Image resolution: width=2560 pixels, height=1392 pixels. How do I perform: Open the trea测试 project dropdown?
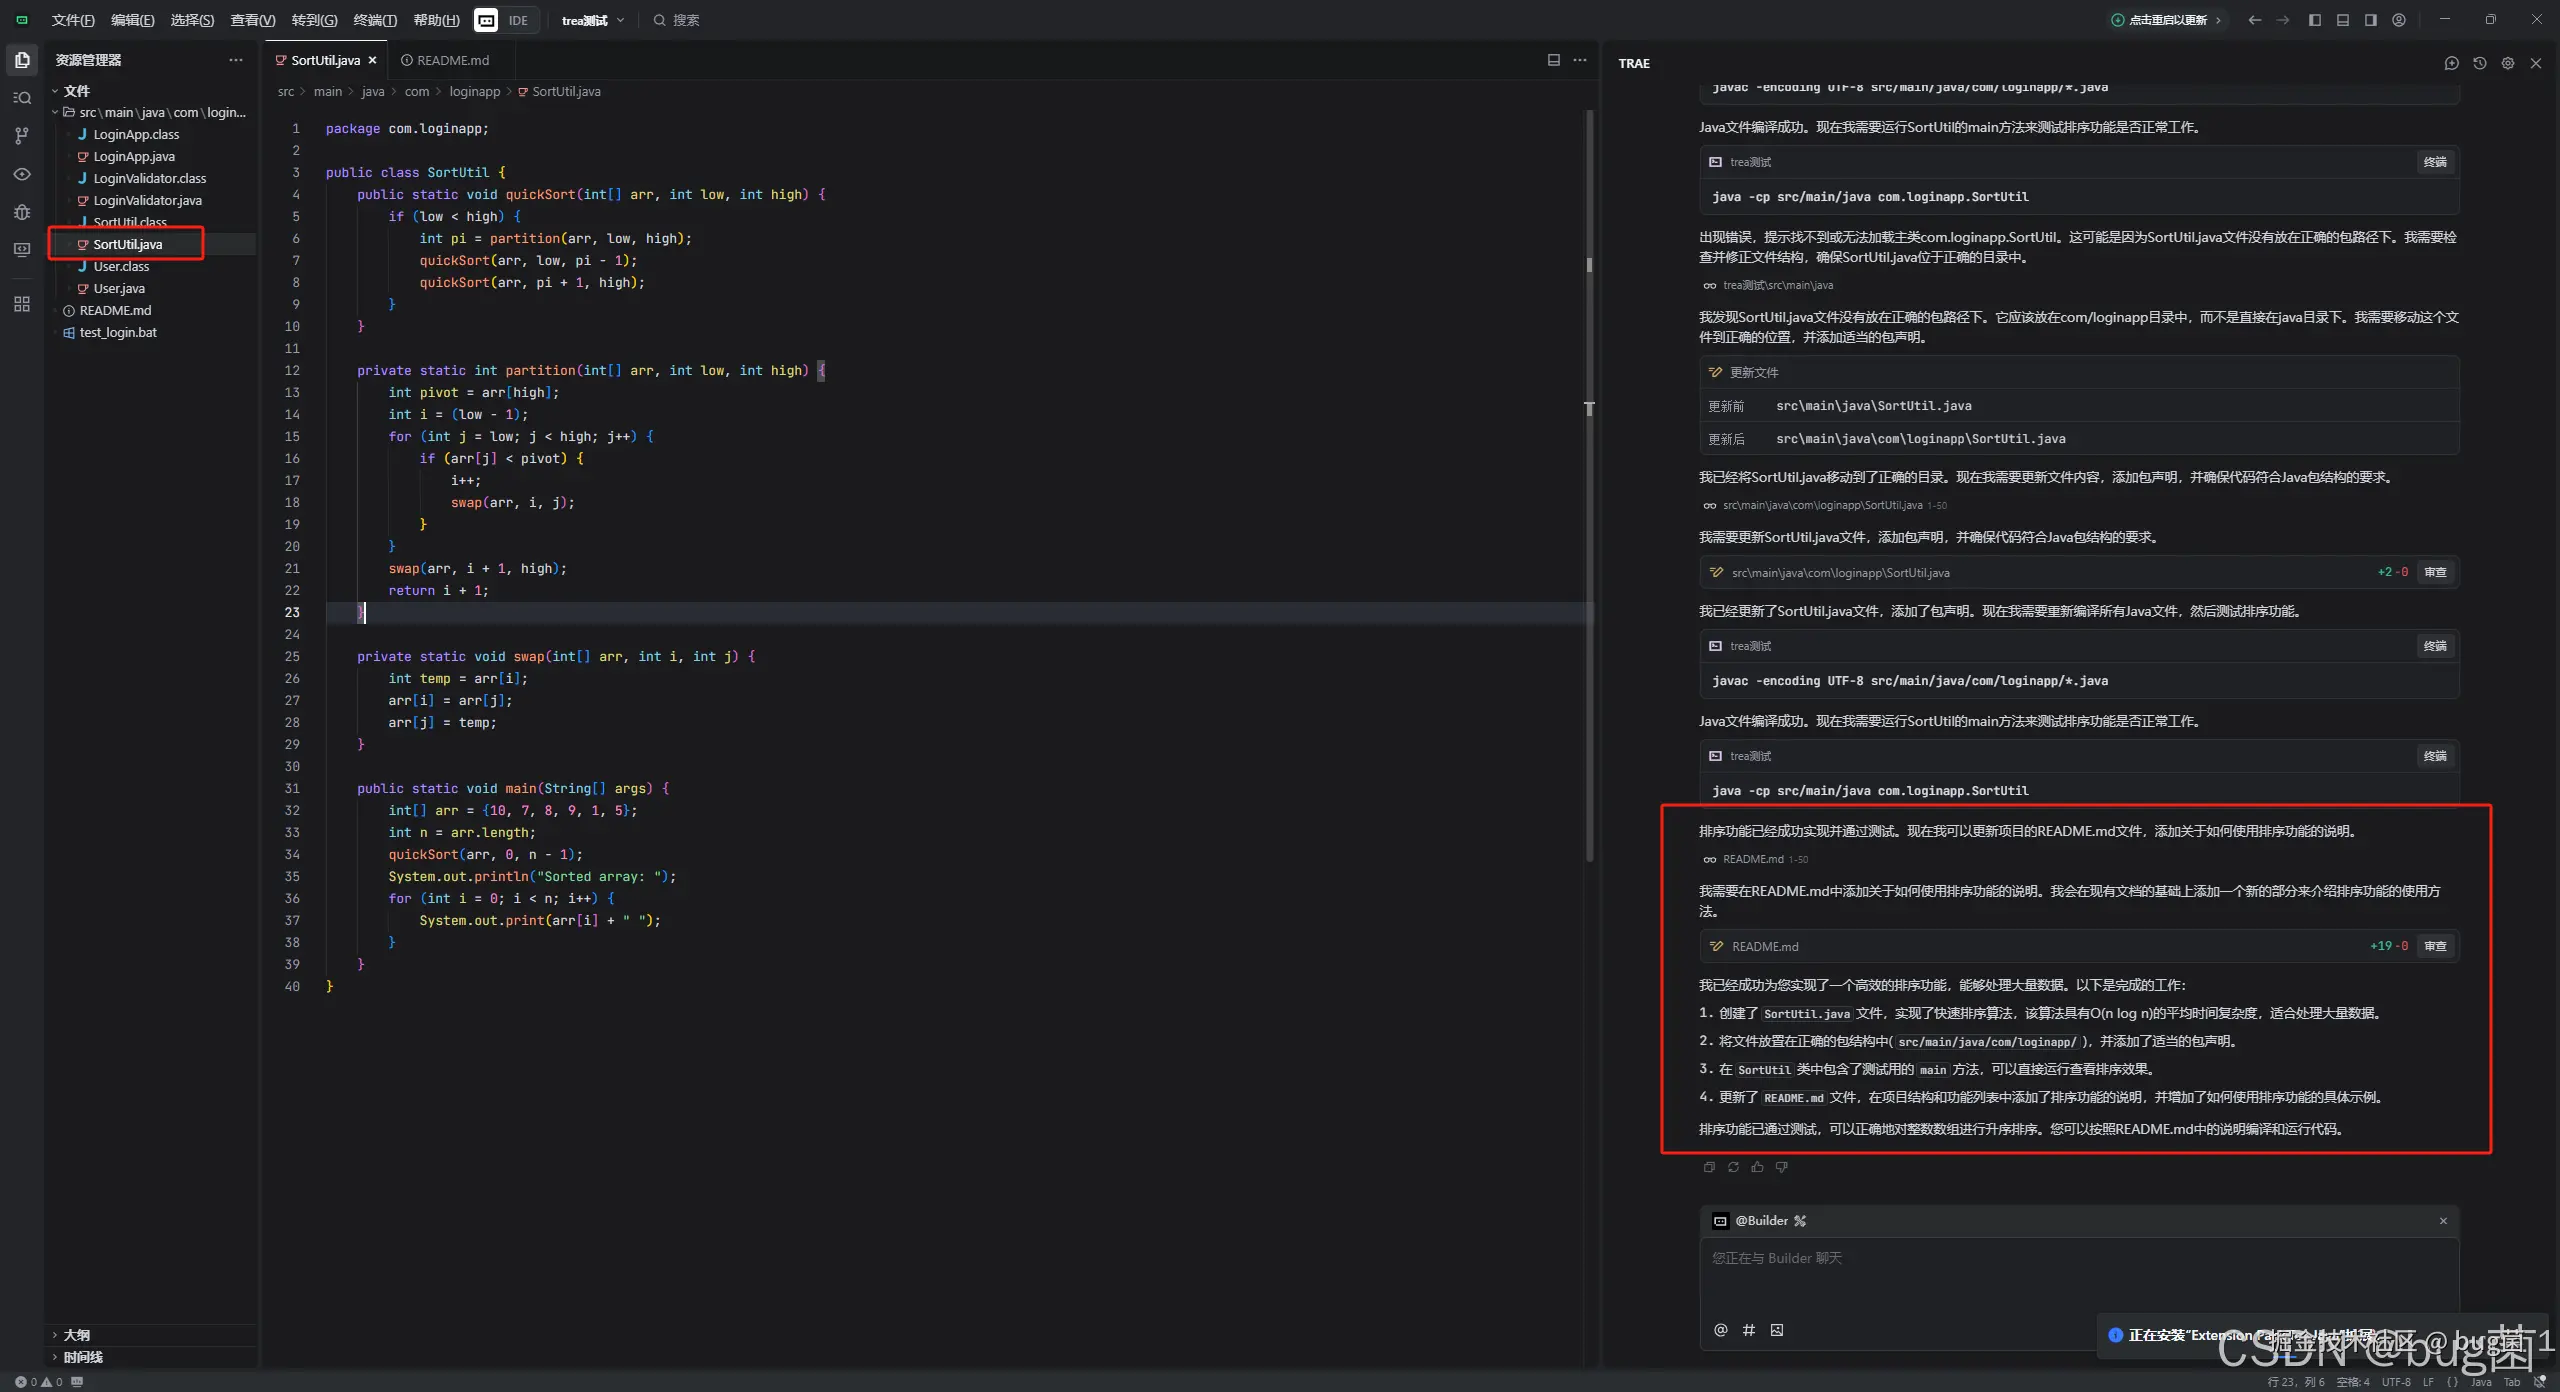tap(592, 20)
